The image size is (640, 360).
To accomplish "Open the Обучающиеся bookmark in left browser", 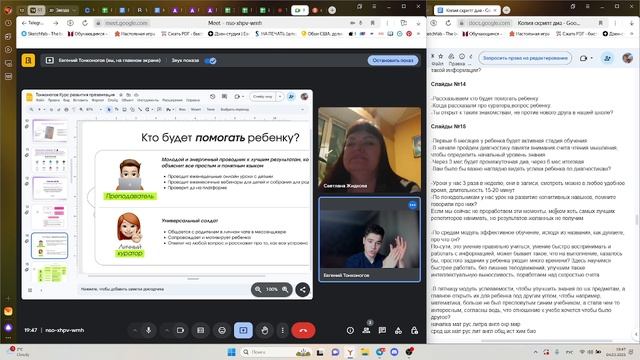I will (x=87, y=34).
